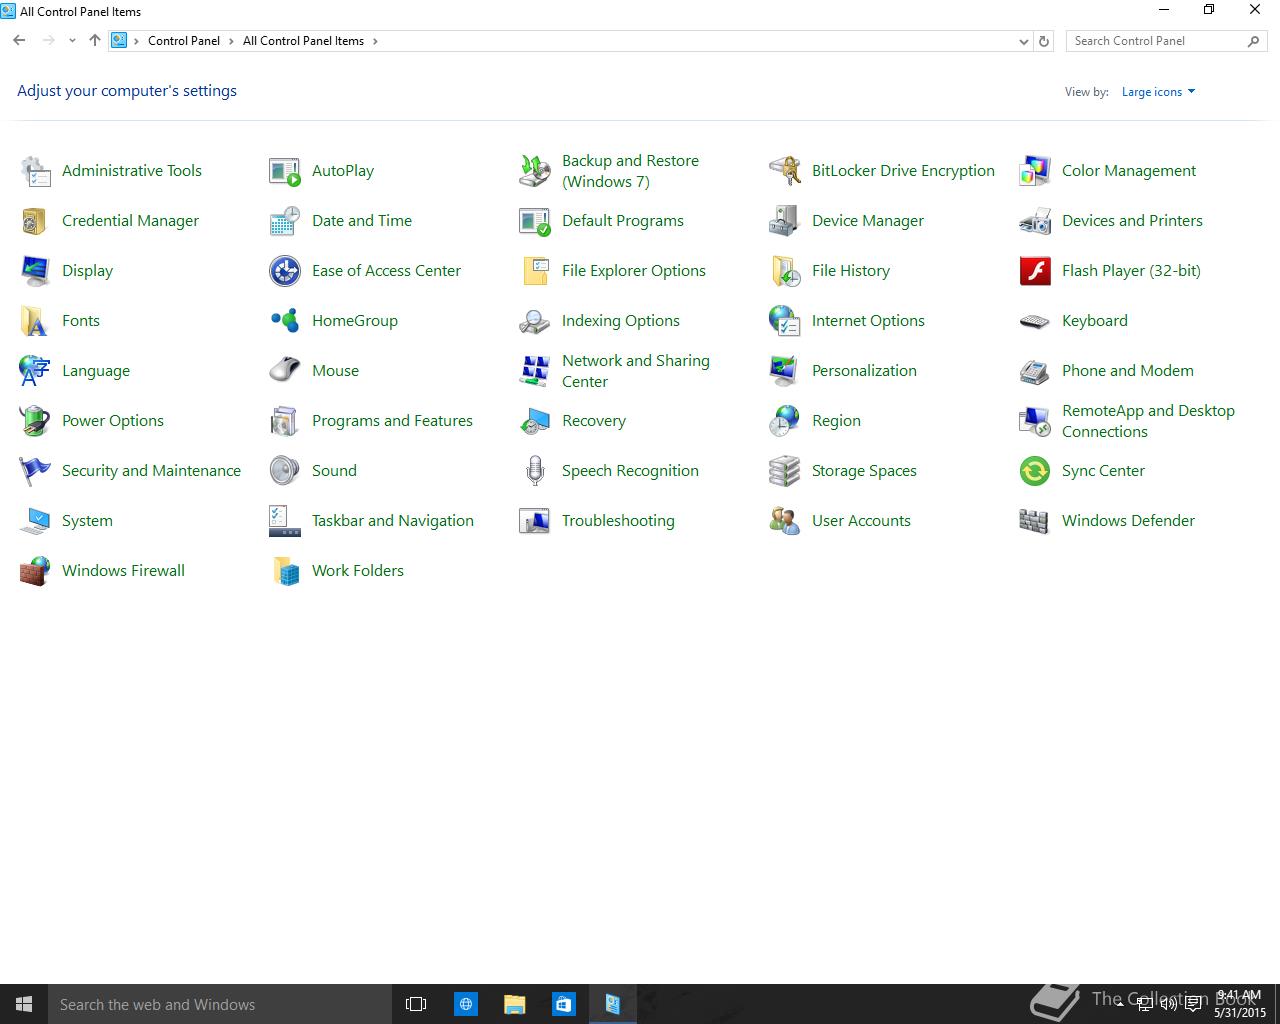Expand the address bar history dropdown
Screen dimensions: 1280x1024
[1023, 41]
